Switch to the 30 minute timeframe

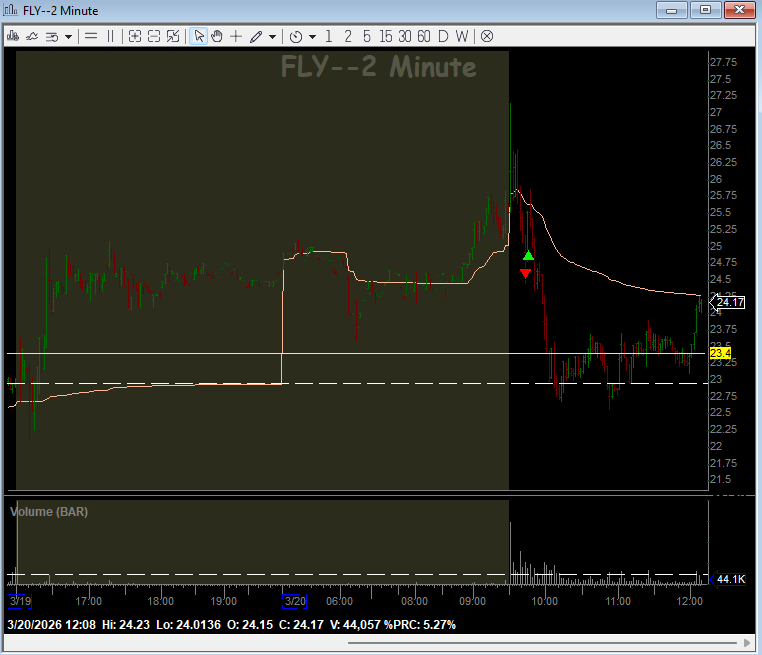point(405,36)
